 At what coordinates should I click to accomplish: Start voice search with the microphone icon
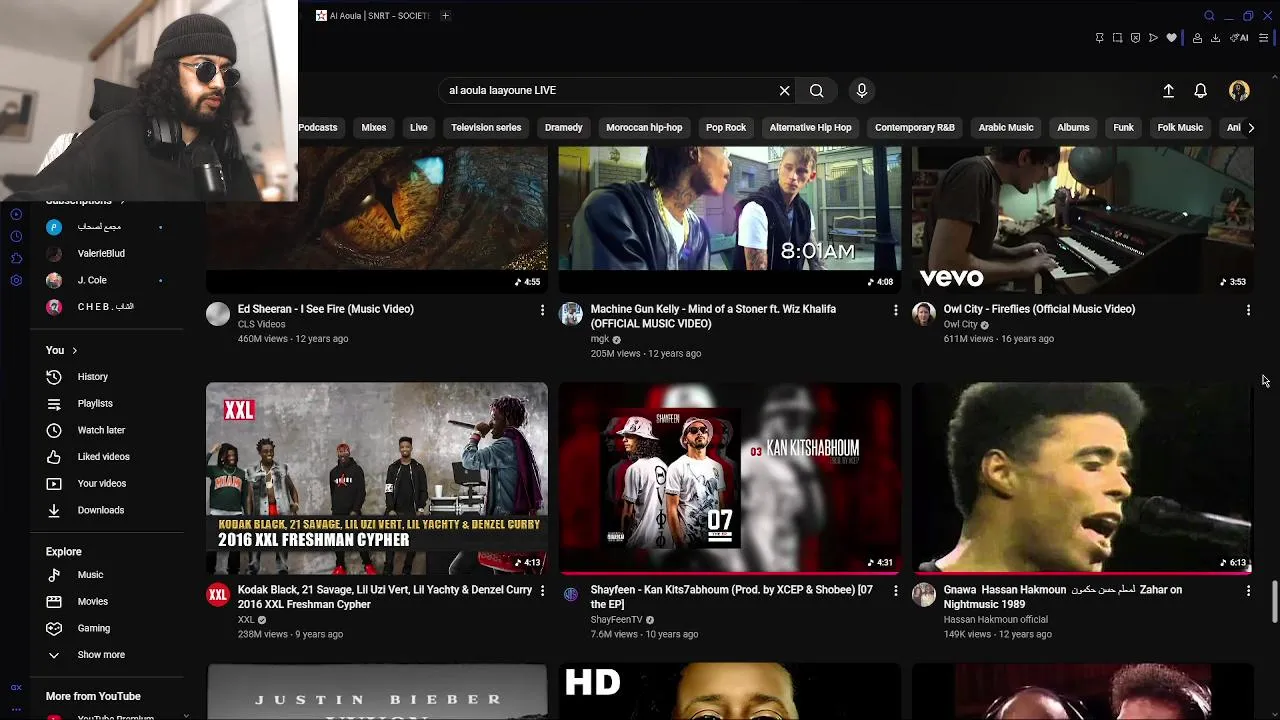point(862,91)
